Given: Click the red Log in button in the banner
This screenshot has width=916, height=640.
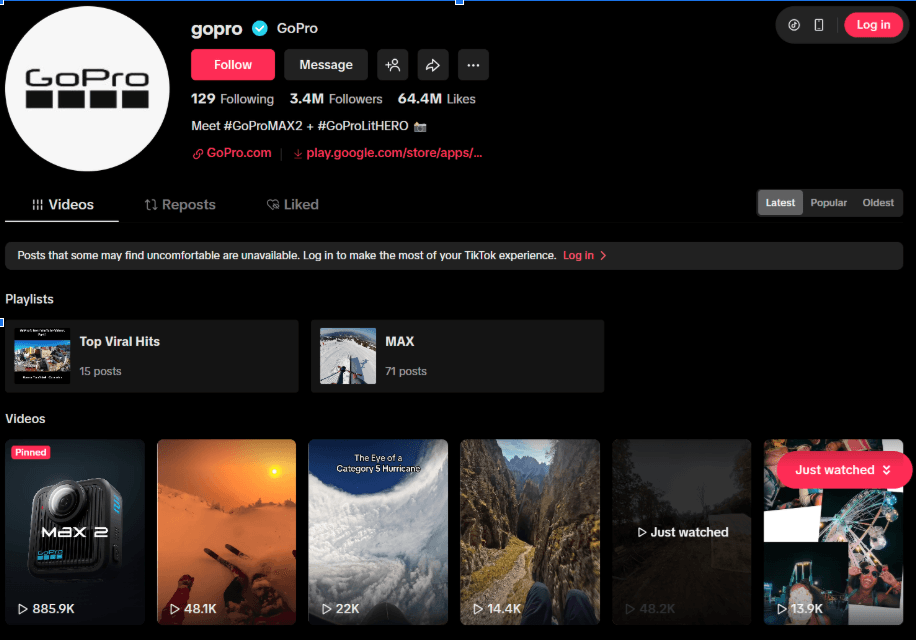Looking at the screenshot, I should tap(578, 255).
